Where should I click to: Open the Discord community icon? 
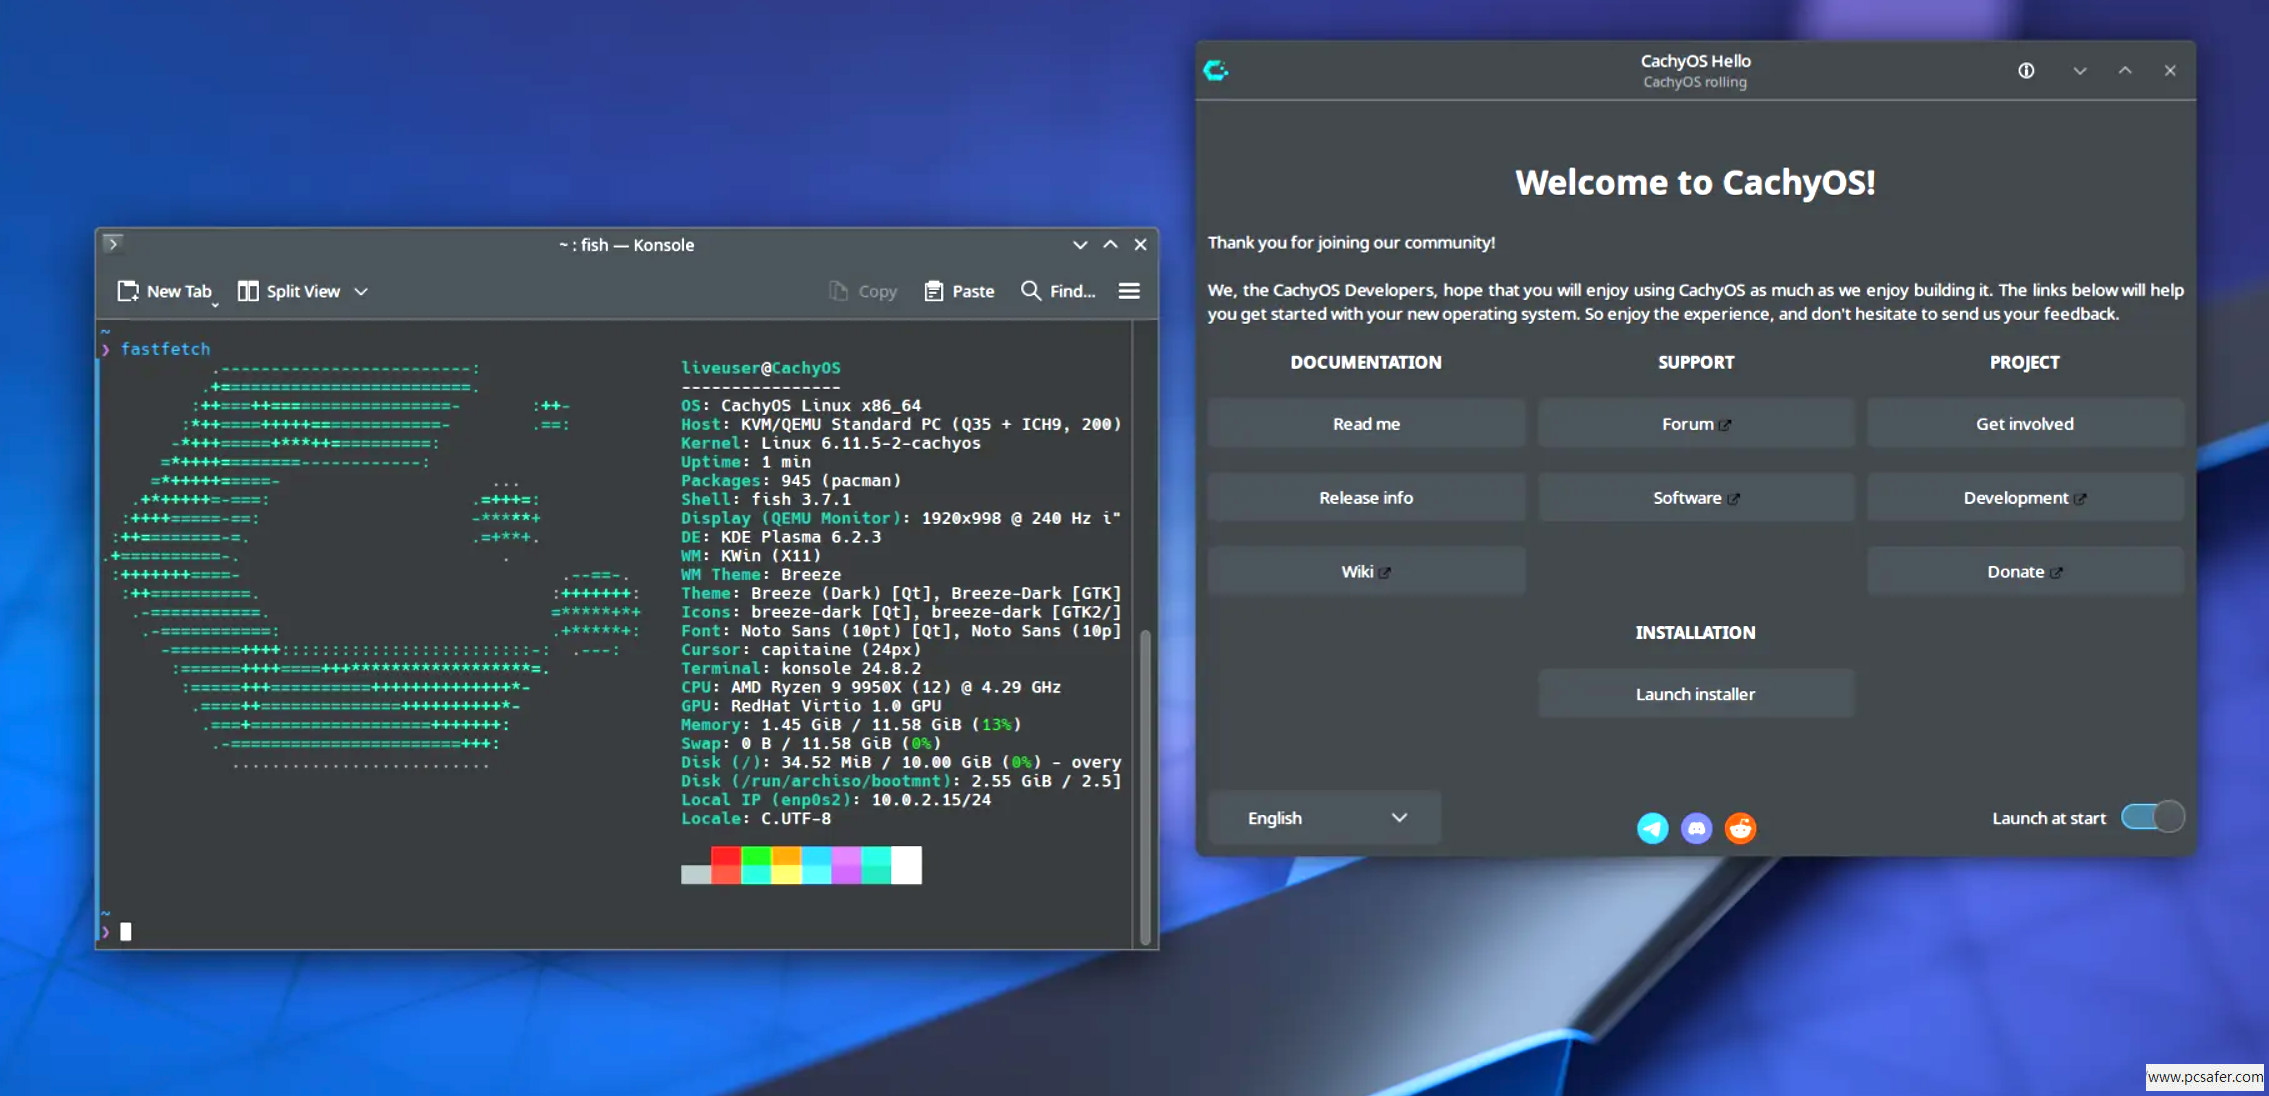coord(1696,828)
